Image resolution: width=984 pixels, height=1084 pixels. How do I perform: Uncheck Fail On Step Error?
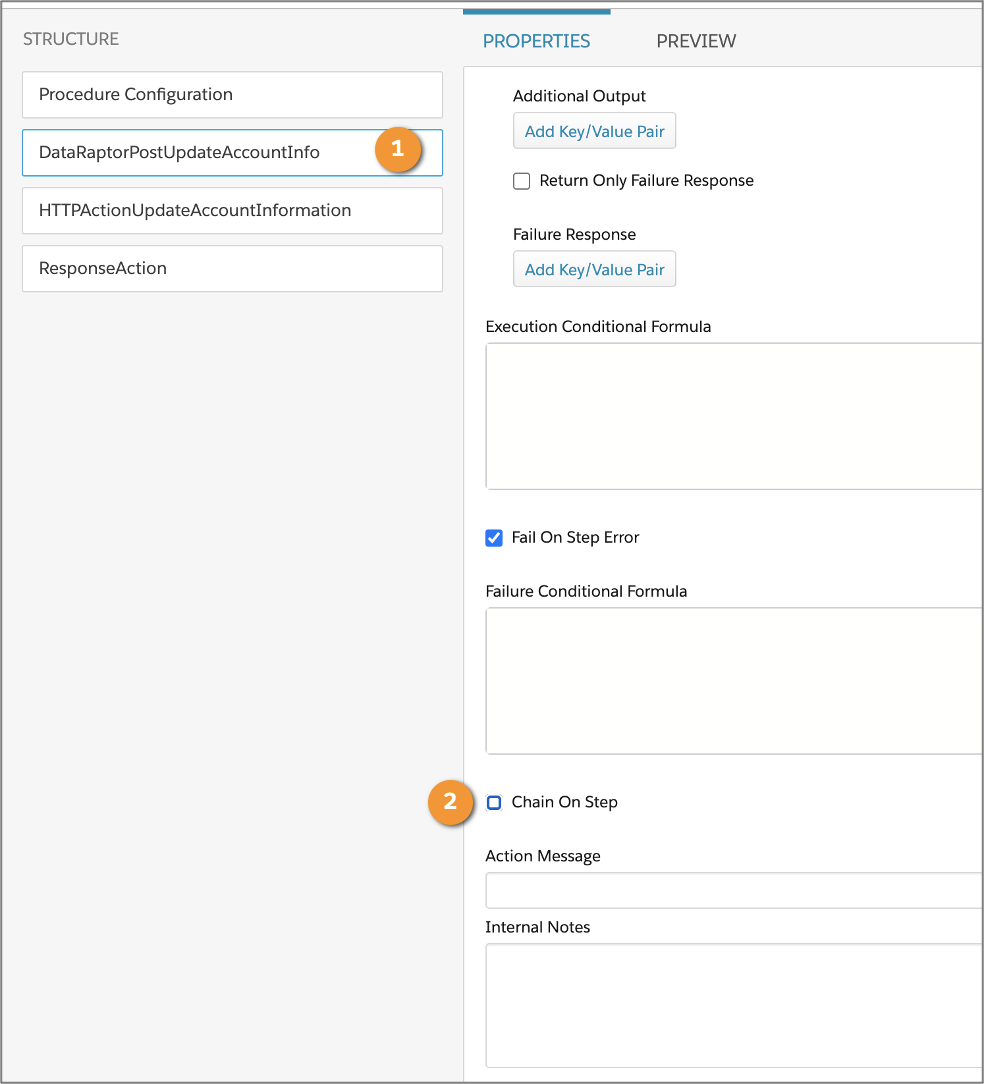(x=494, y=538)
